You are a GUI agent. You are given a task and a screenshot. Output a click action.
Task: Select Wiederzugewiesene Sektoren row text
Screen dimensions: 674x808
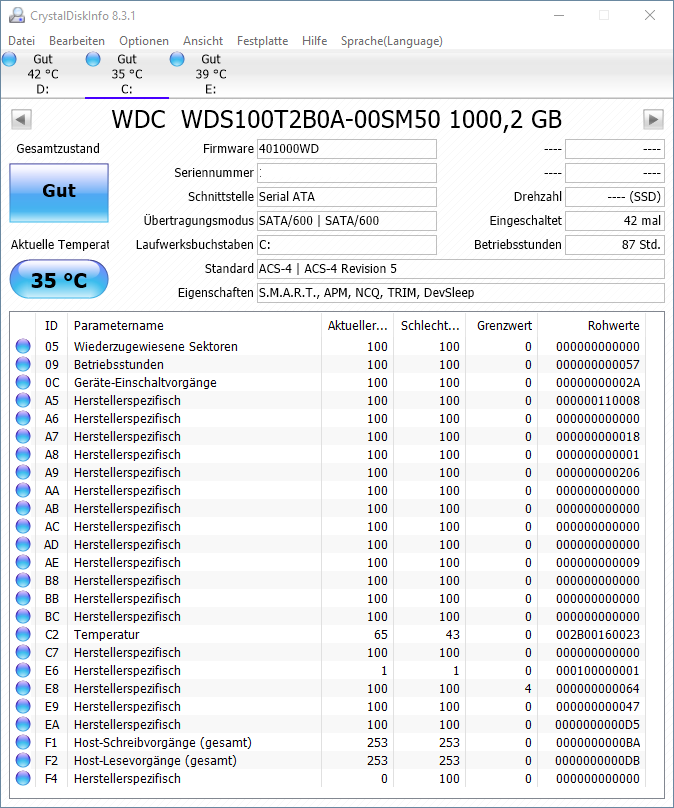click(x=156, y=346)
